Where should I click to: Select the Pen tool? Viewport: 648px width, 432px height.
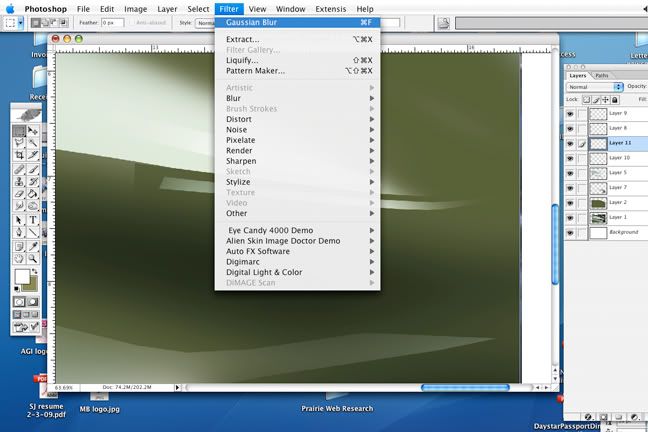(x=19, y=232)
